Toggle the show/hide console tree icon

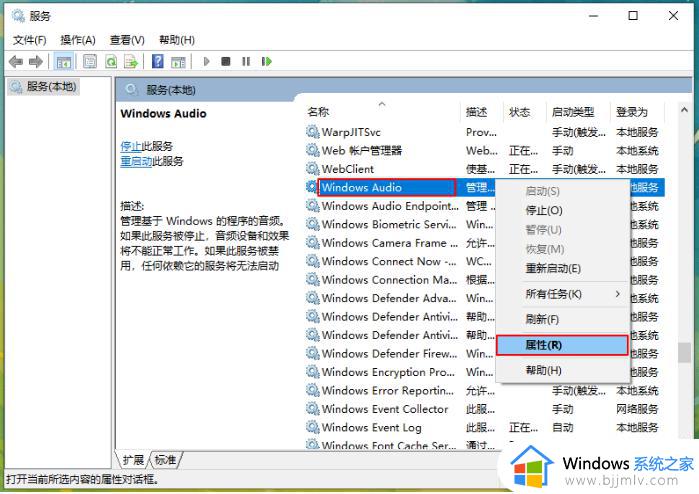click(63, 62)
